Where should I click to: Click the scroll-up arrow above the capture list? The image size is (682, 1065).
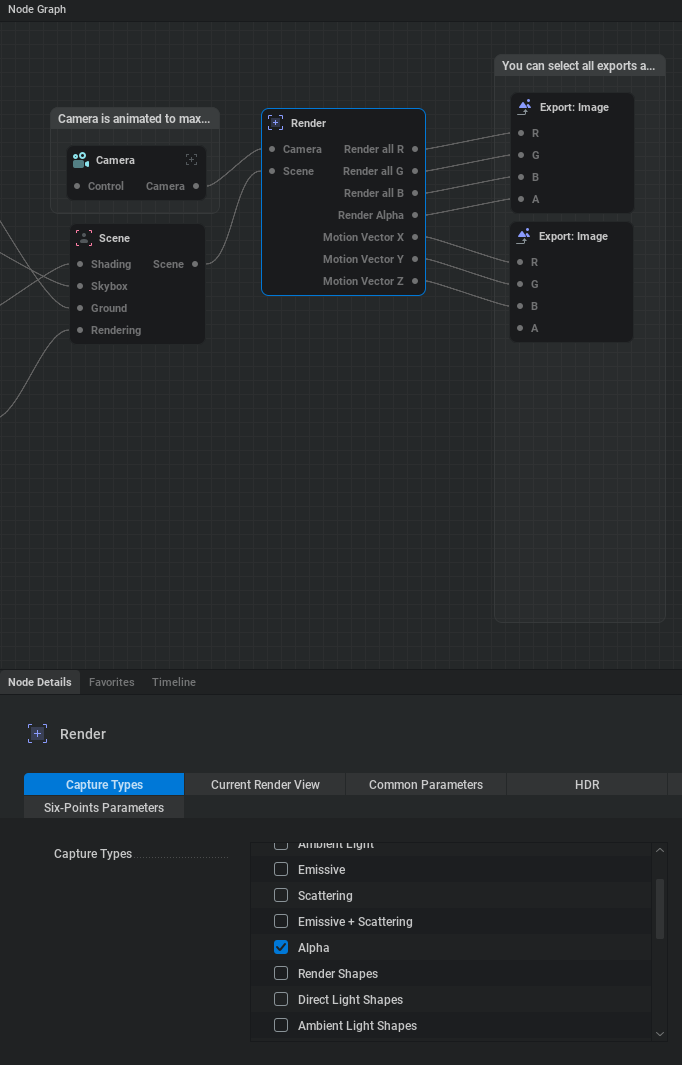pyautogui.click(x=658, y=849)
